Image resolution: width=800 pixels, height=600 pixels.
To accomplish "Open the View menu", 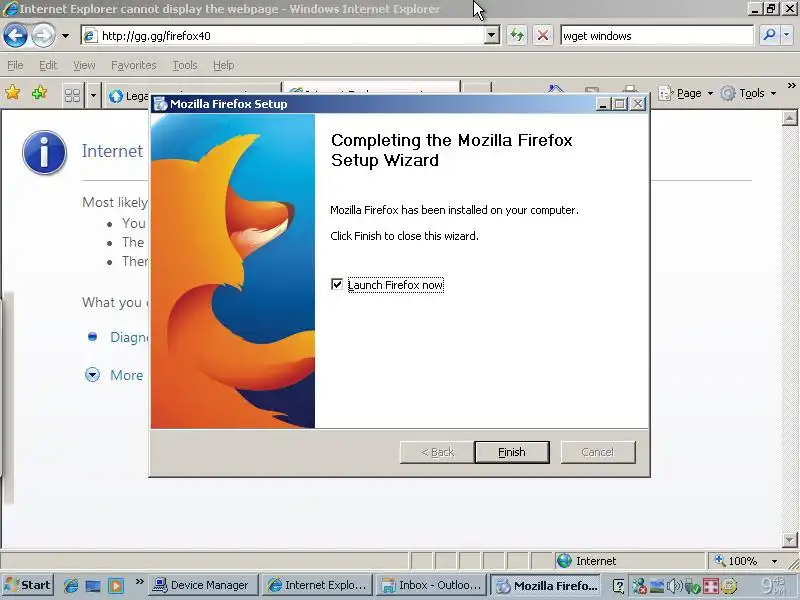I will (x=84, y=65).
